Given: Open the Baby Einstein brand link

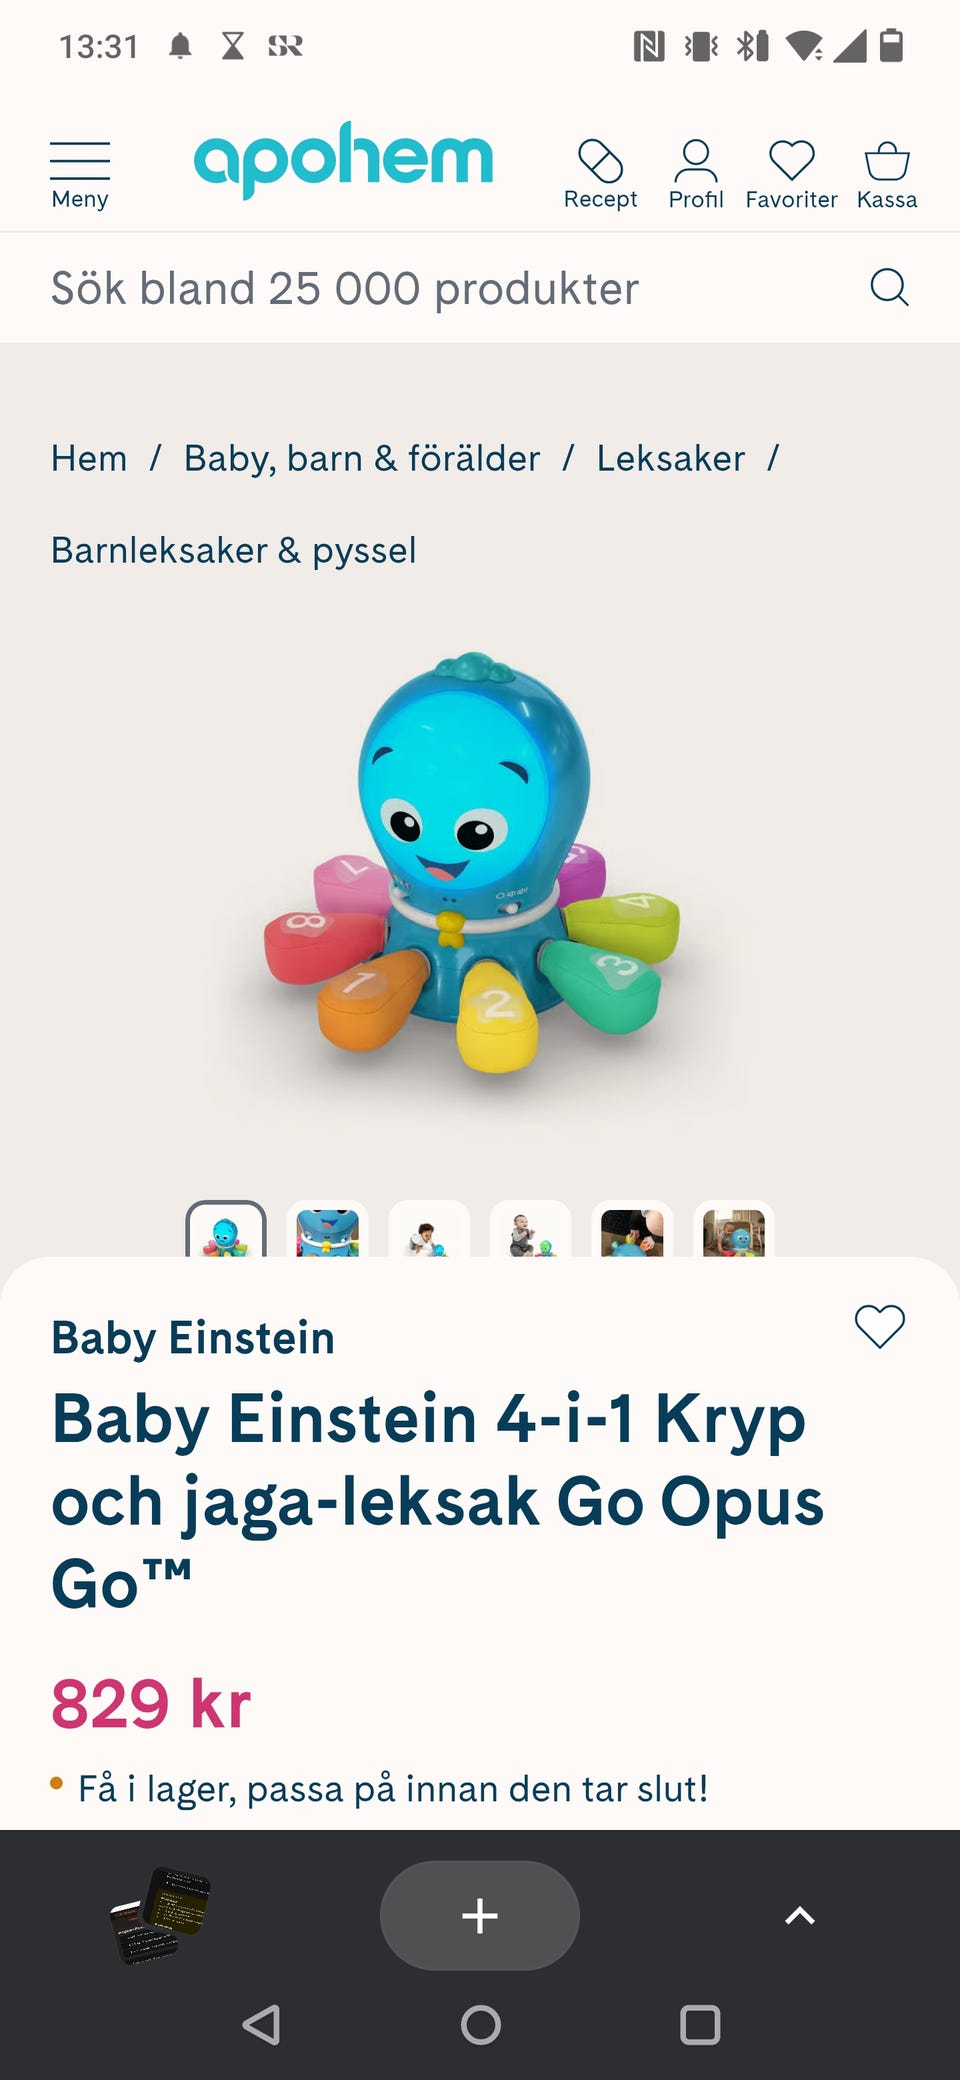Looking at the screenshot, I should pos(193,1338).
